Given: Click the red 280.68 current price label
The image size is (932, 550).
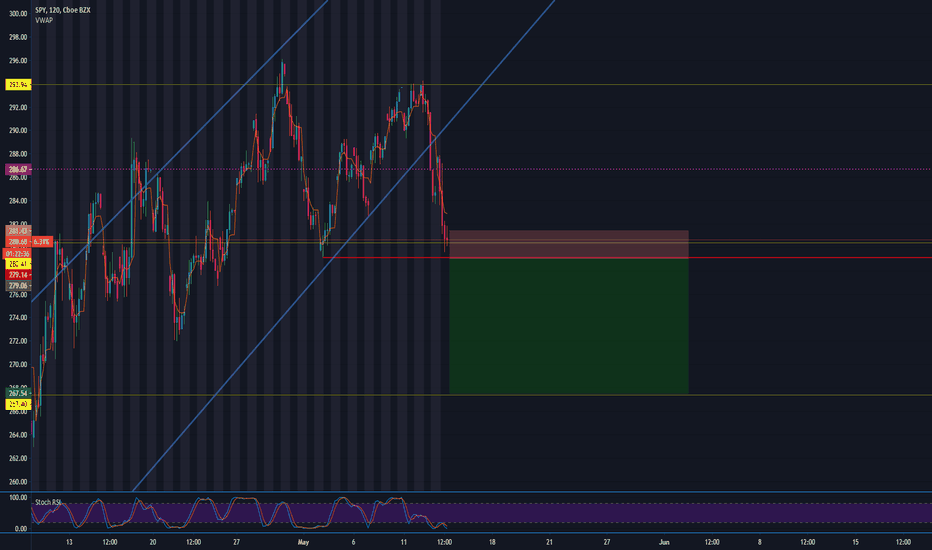Looking at the screenshot, I should [x=18, y=242].
